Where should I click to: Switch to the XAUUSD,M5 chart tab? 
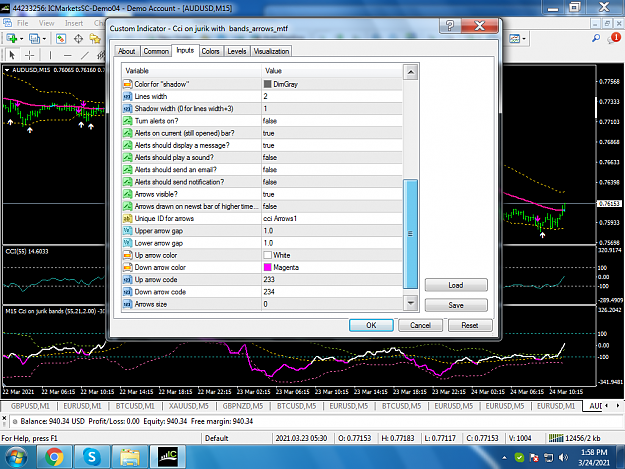pos(189,406)
